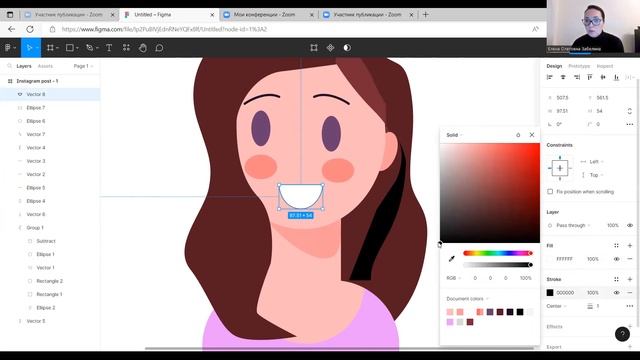Viewport: 640px width, 360px height.
Task: Open advanced stroke options menu
Action: pos(630,306)
